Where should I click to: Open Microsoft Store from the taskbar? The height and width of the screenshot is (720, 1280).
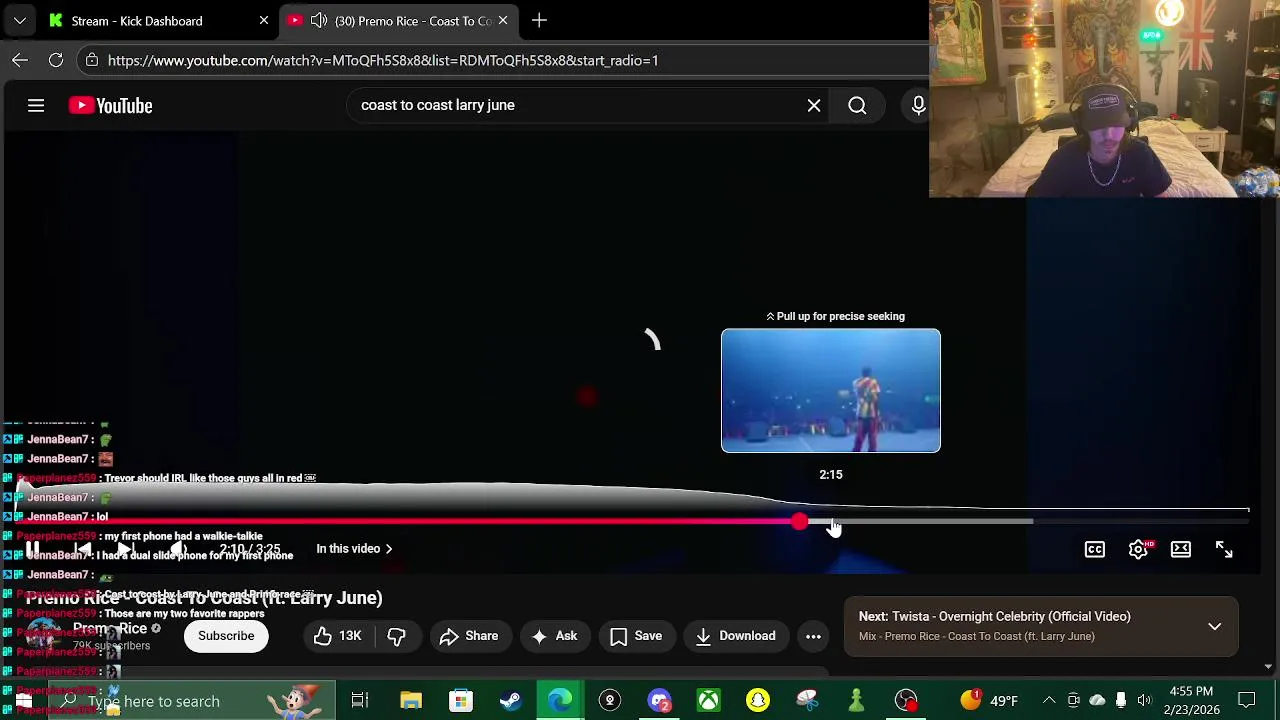tap(460, 700)
